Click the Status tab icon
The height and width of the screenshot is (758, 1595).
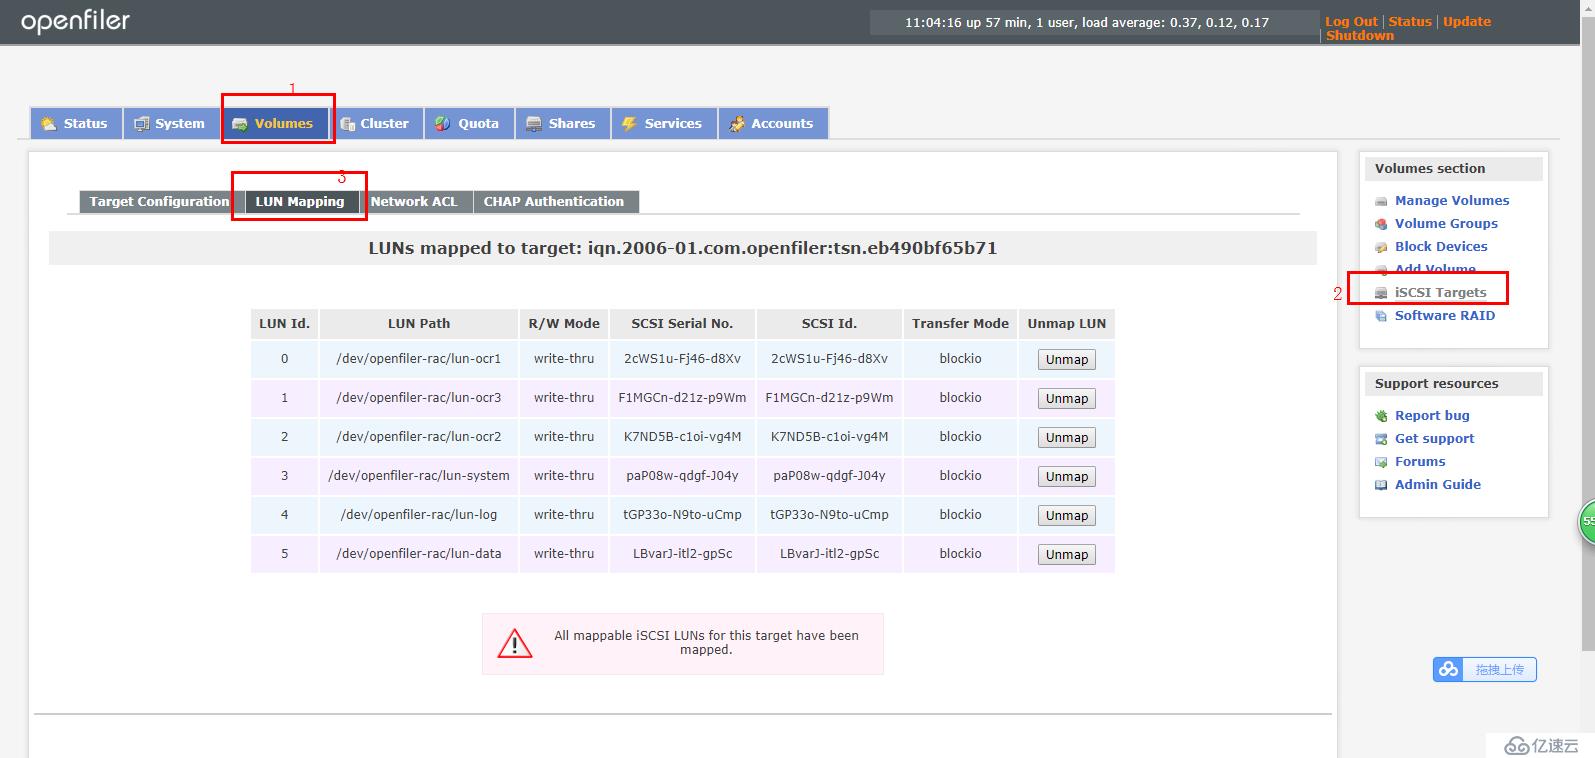[x=48, y=124]
